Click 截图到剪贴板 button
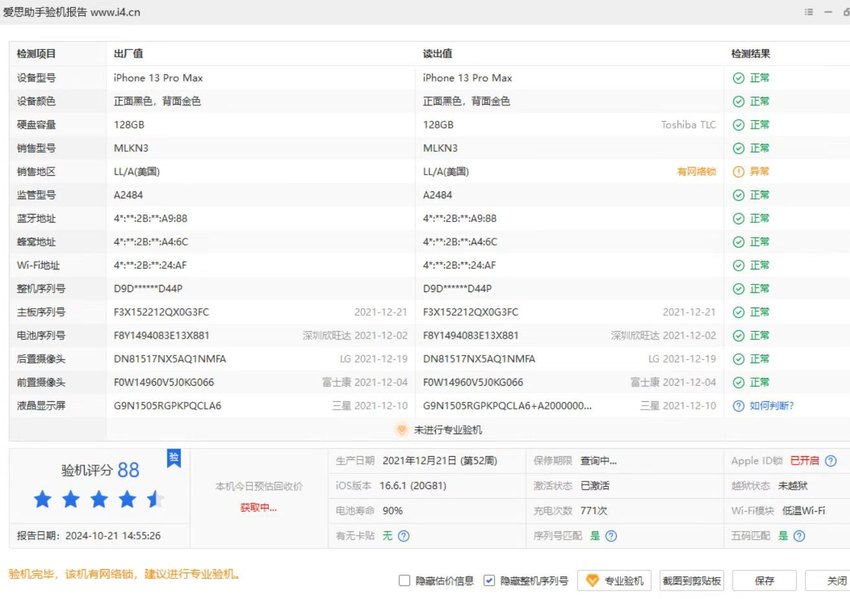The image size is (850, 599). (x=692, y=581)
